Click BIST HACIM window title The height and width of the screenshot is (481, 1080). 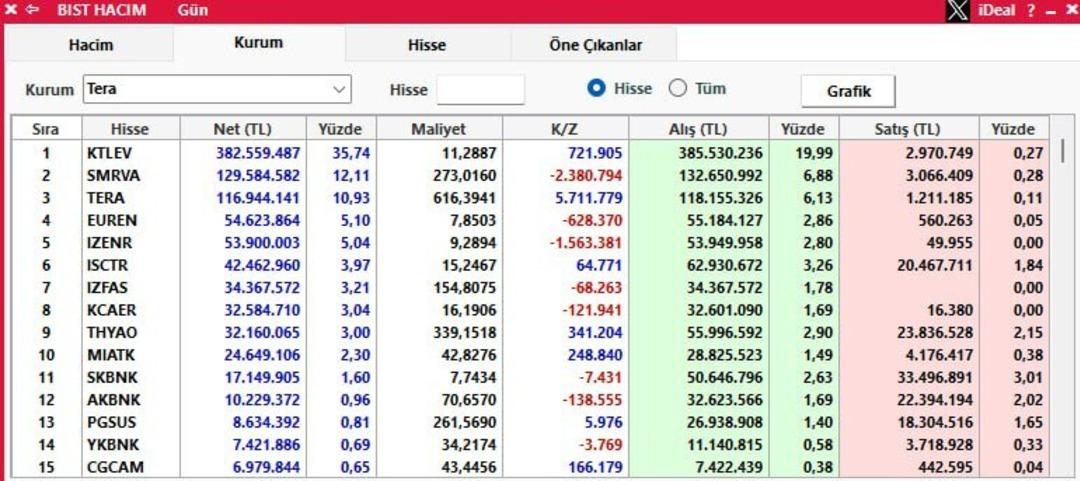click(101, 10)
